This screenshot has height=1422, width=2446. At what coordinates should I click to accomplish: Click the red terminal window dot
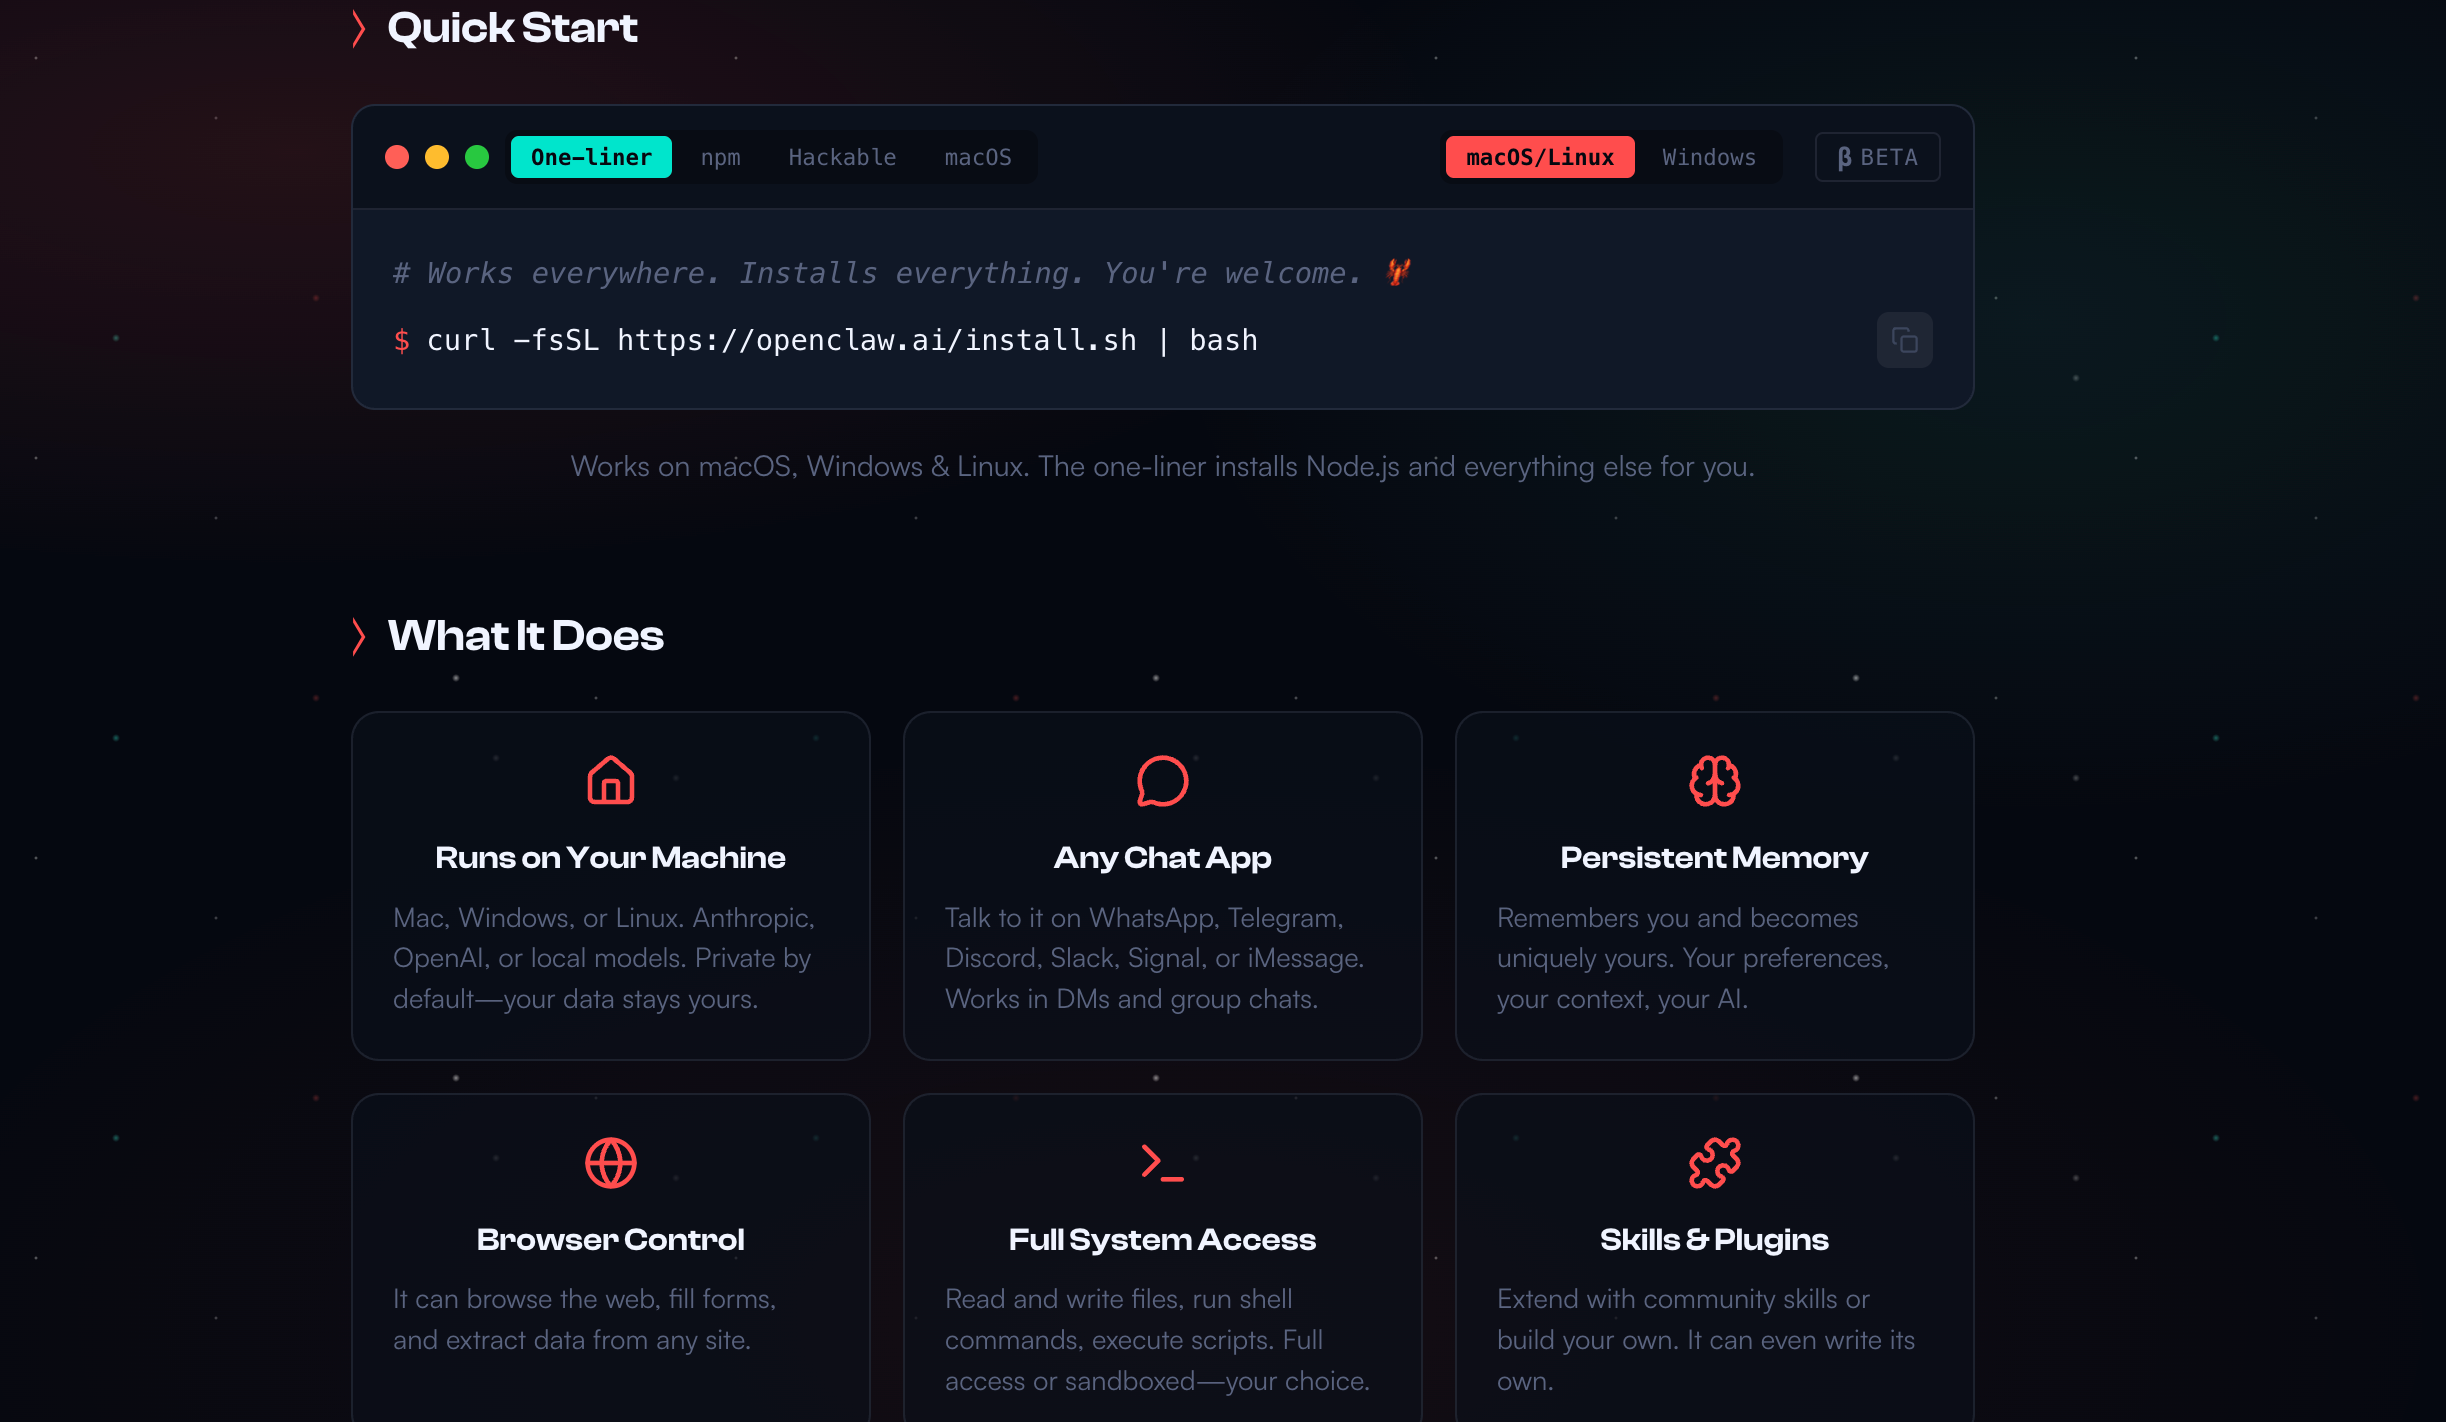(397, 157)
